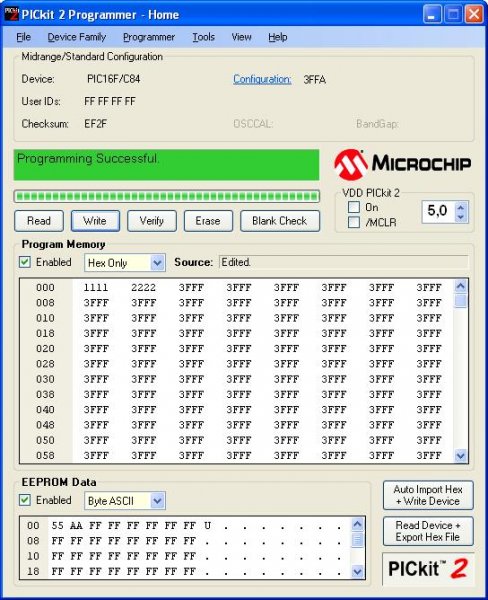Click Program Memory scrollbar up arrow
The width and height of the screenshot is (488, 600).
point(460,286)
